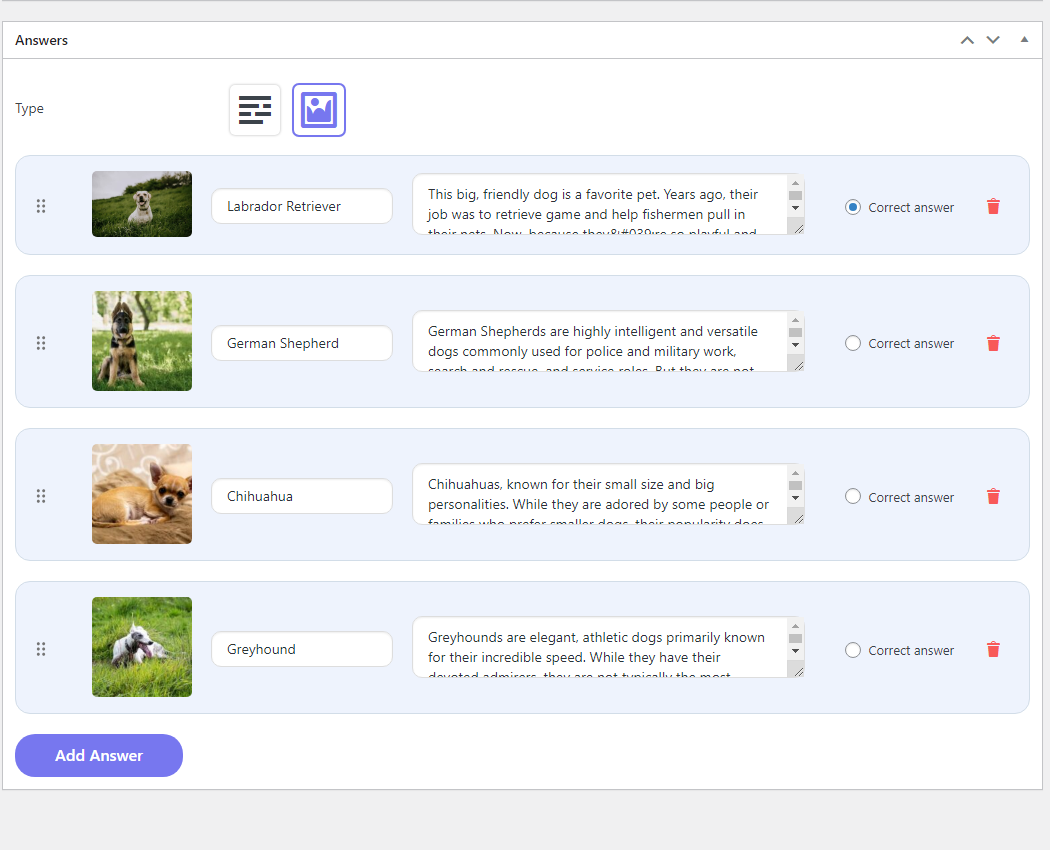Click the trash icon for Chihuahua

point(993,496)
